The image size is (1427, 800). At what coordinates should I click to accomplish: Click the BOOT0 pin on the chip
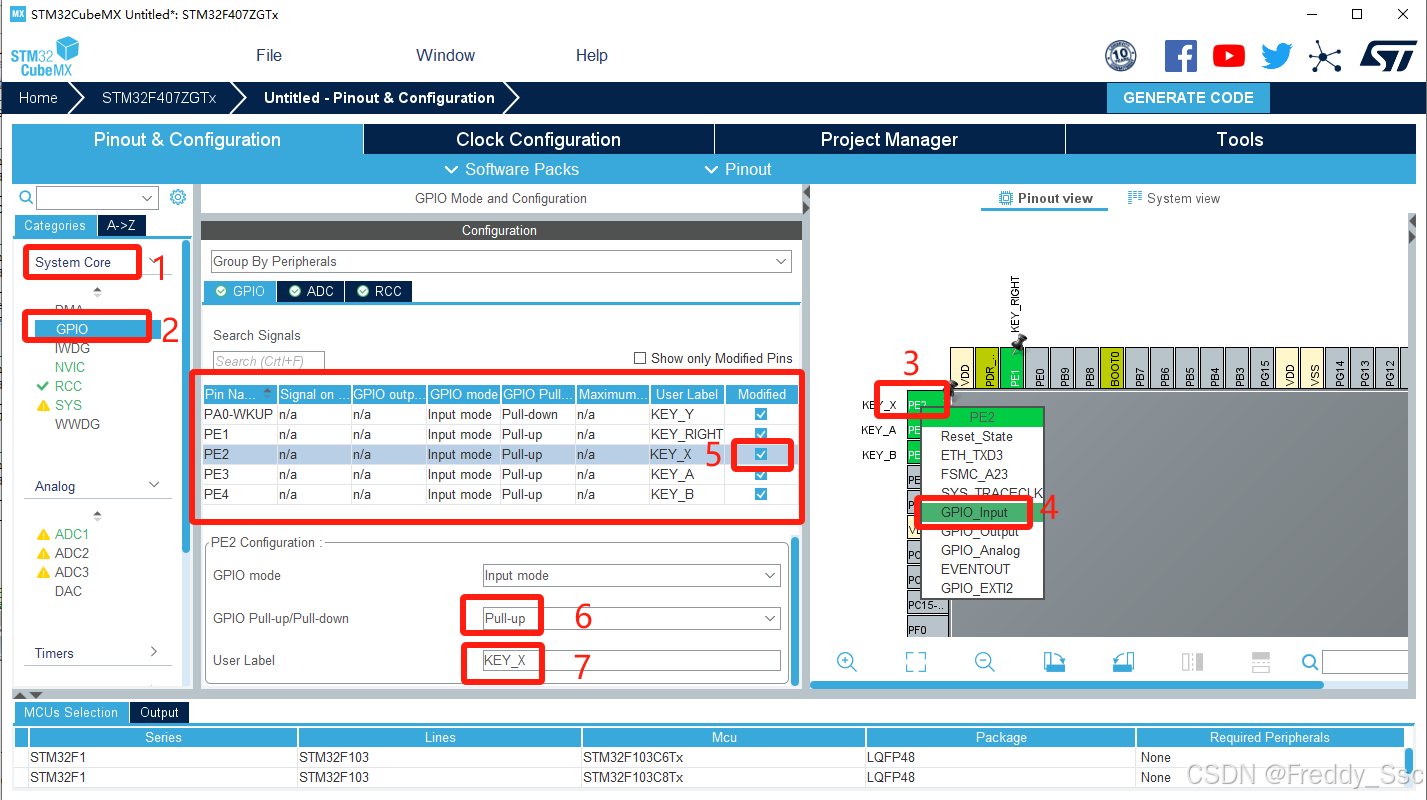click(x=1112, y=369)
